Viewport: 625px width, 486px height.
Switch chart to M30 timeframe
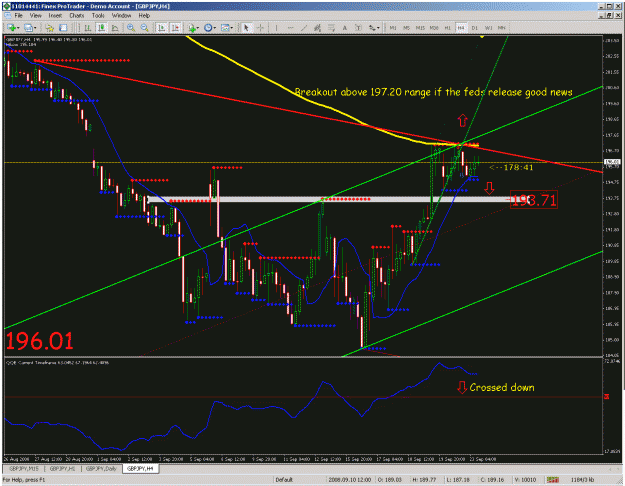434,28
